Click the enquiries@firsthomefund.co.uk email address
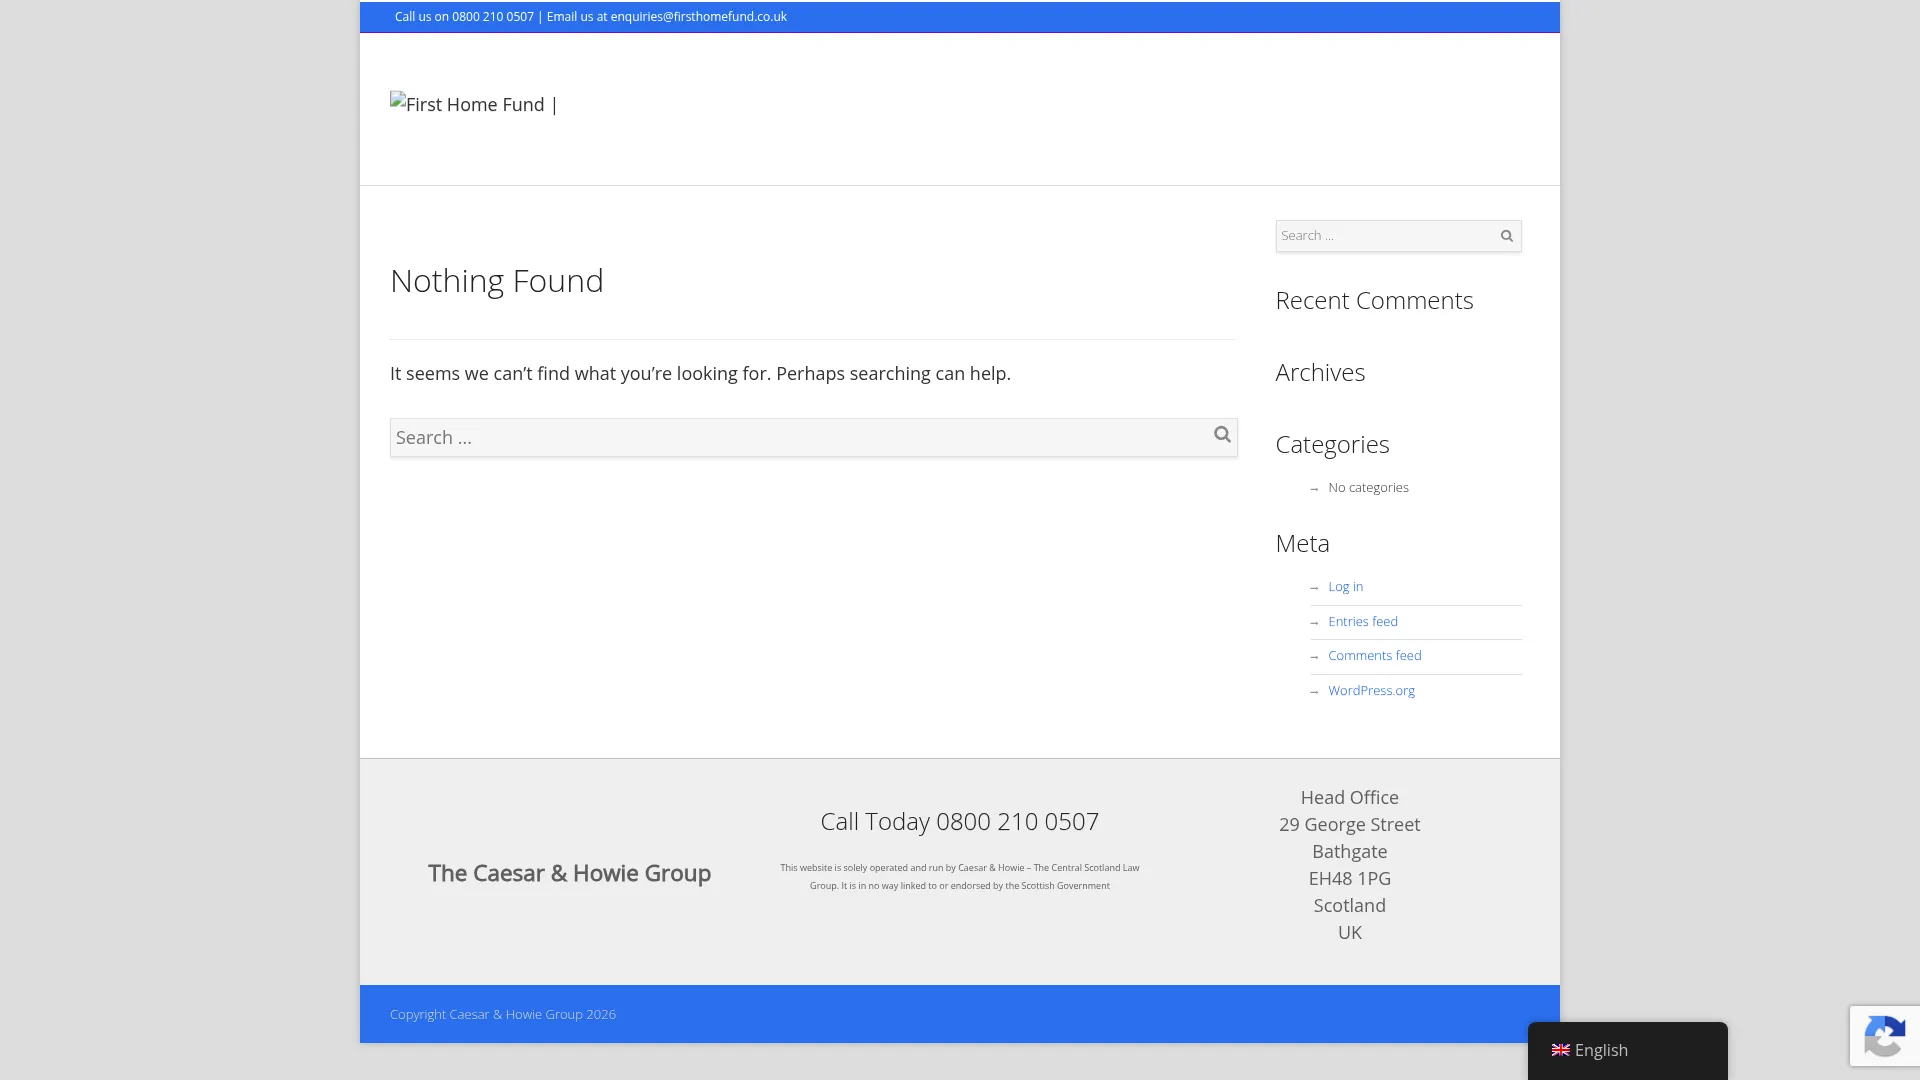The width and height of the screenshot is (1920, 1080). point(698,17)
